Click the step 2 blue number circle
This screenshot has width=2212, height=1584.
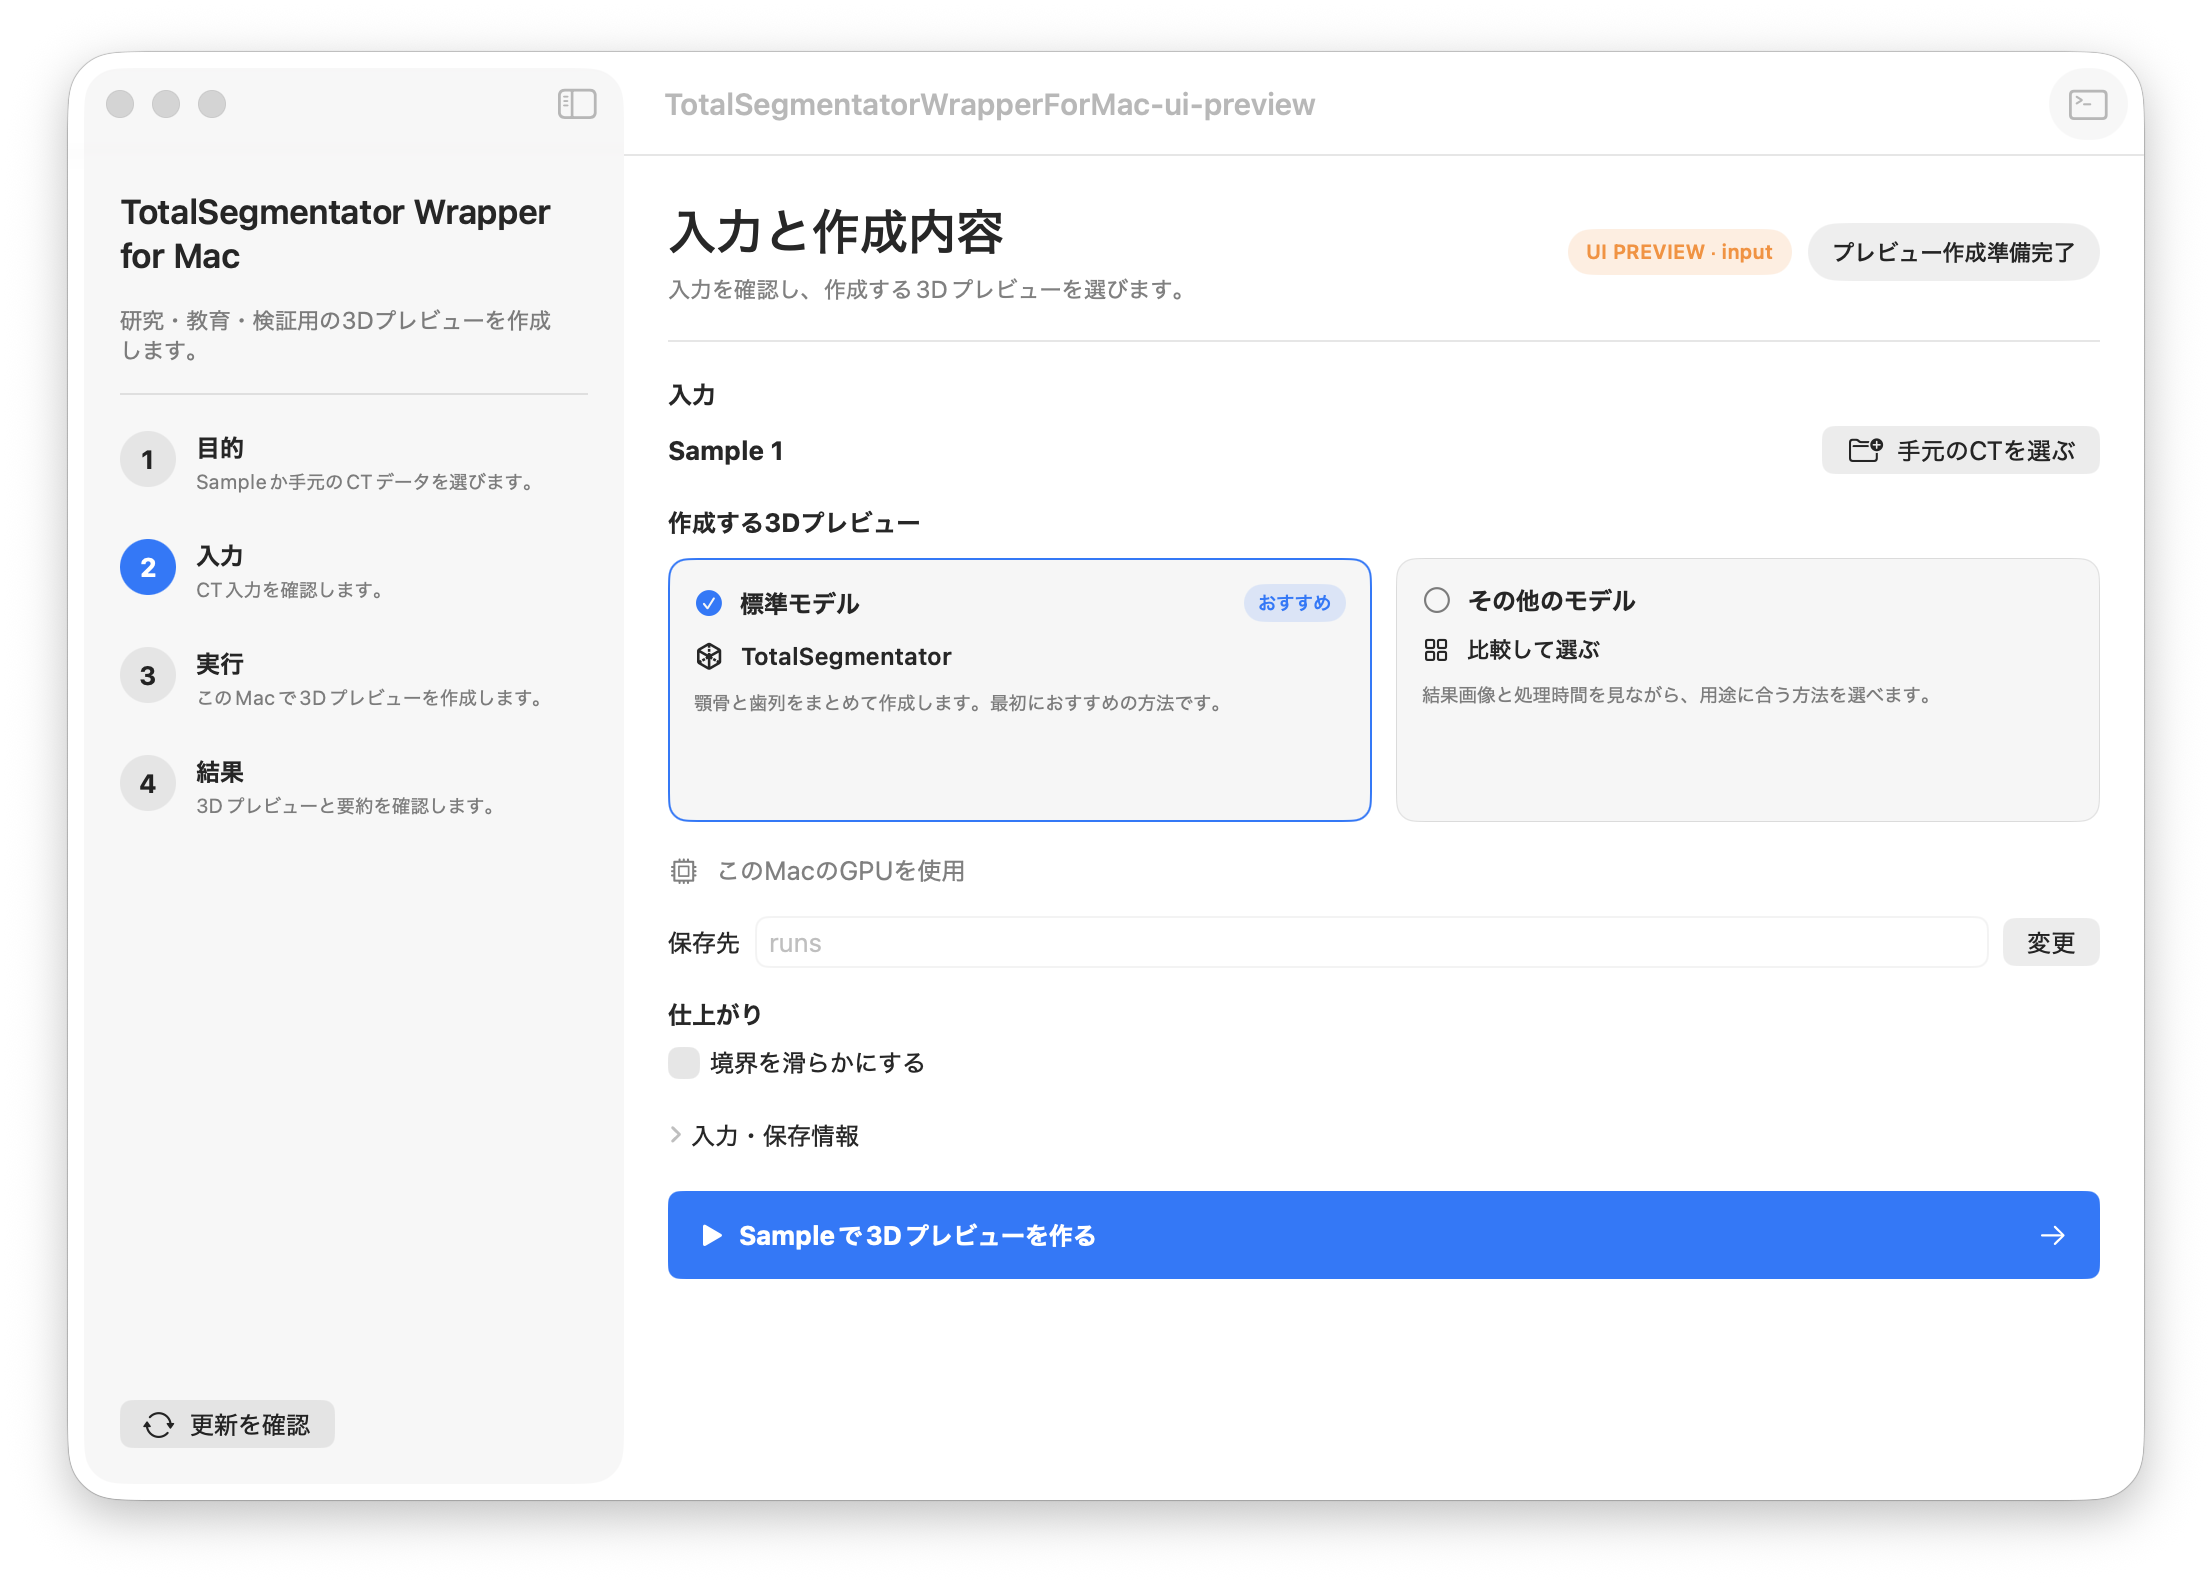click(148, 567)
